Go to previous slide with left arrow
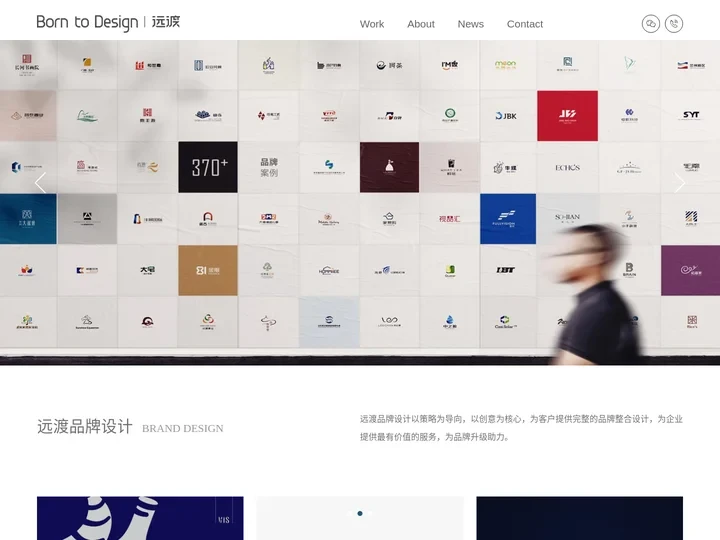Image resolution: width=720 pixels, height=540 pixels. tap(40, 183)
